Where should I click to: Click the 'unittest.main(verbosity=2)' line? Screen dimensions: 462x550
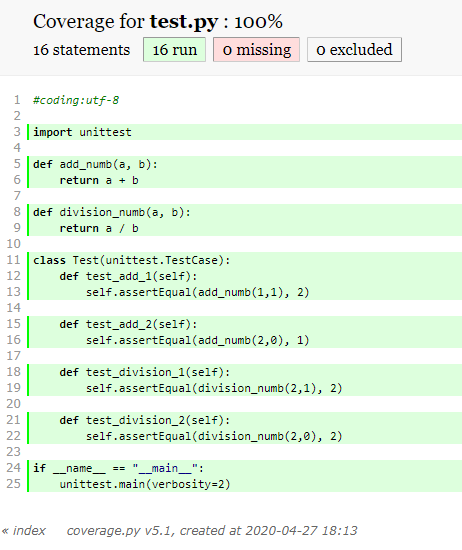[x=245, y=484]
